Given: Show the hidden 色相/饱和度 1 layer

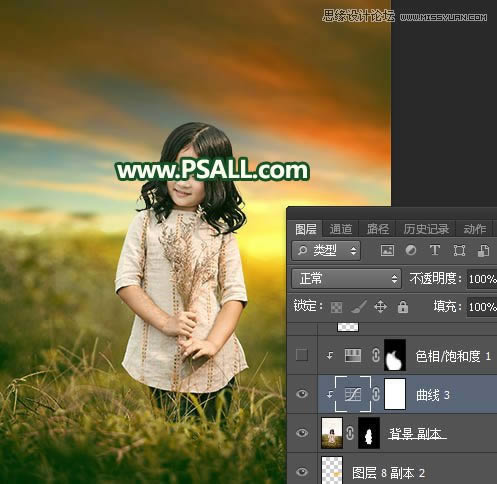Looking at the screenshot, I should [302, 355].
